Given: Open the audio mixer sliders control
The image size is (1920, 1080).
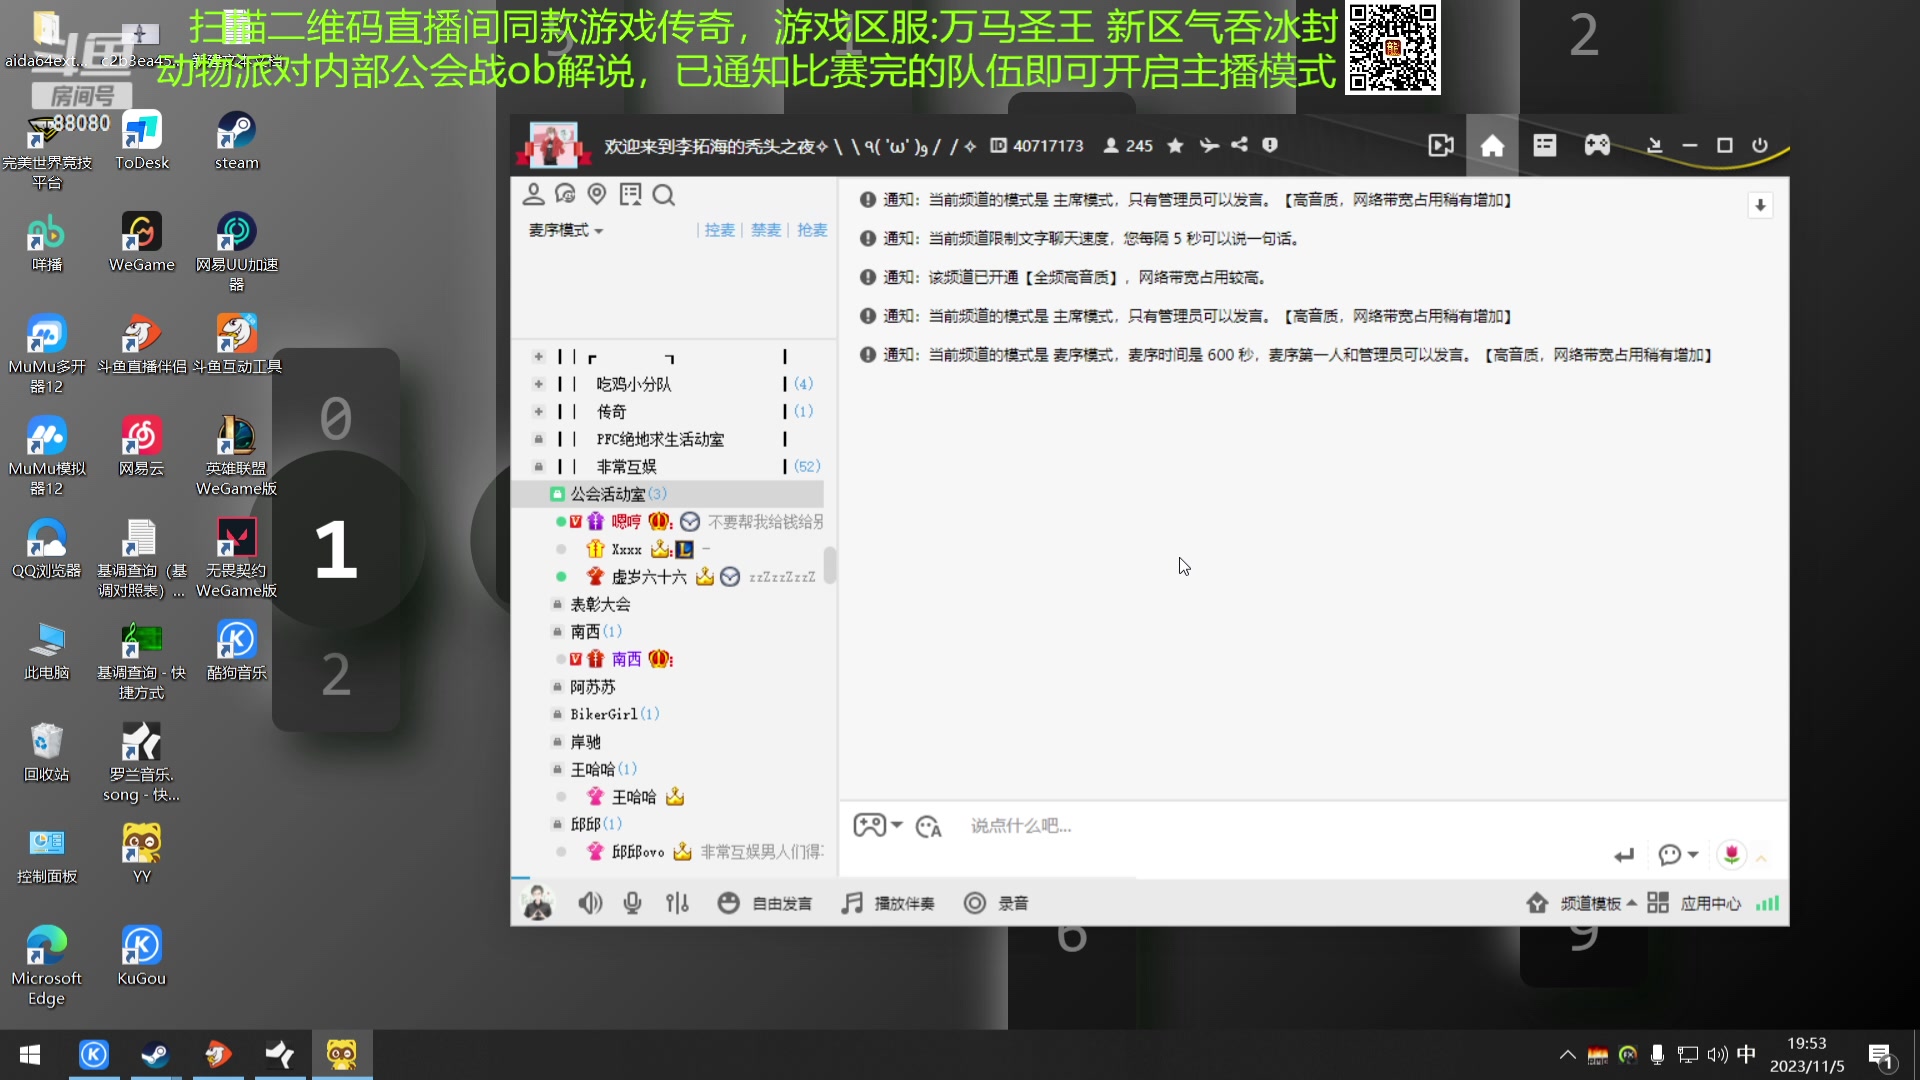Looking at the screenshot, I should point(678,903).
